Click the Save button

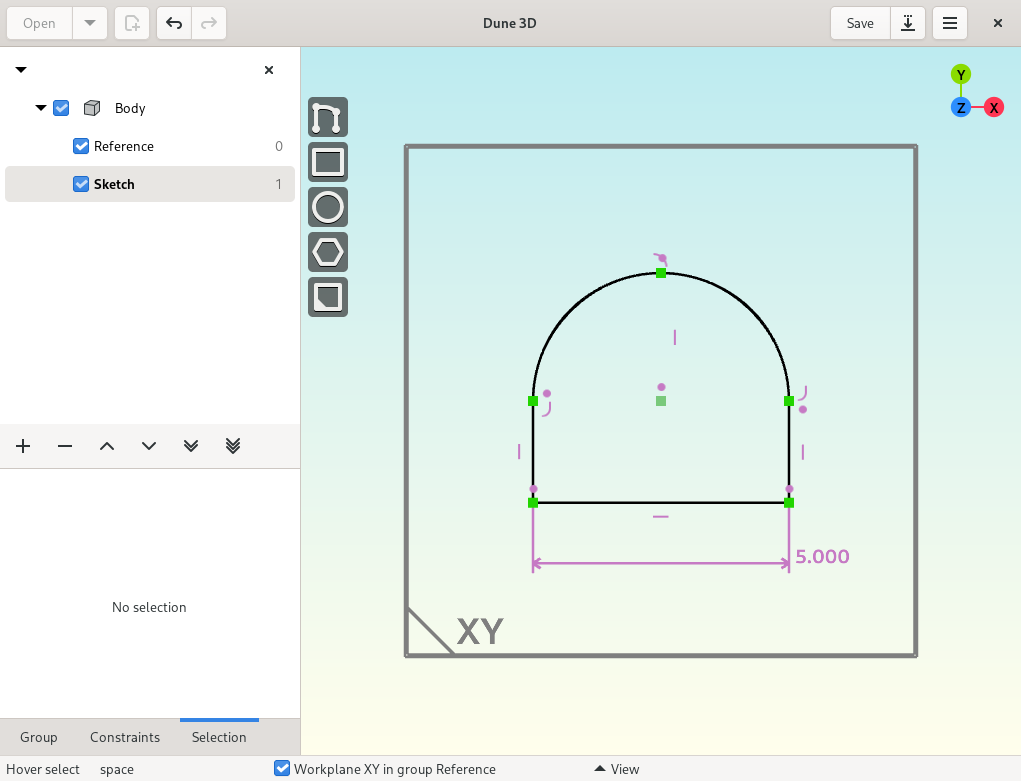click(860, 23)
